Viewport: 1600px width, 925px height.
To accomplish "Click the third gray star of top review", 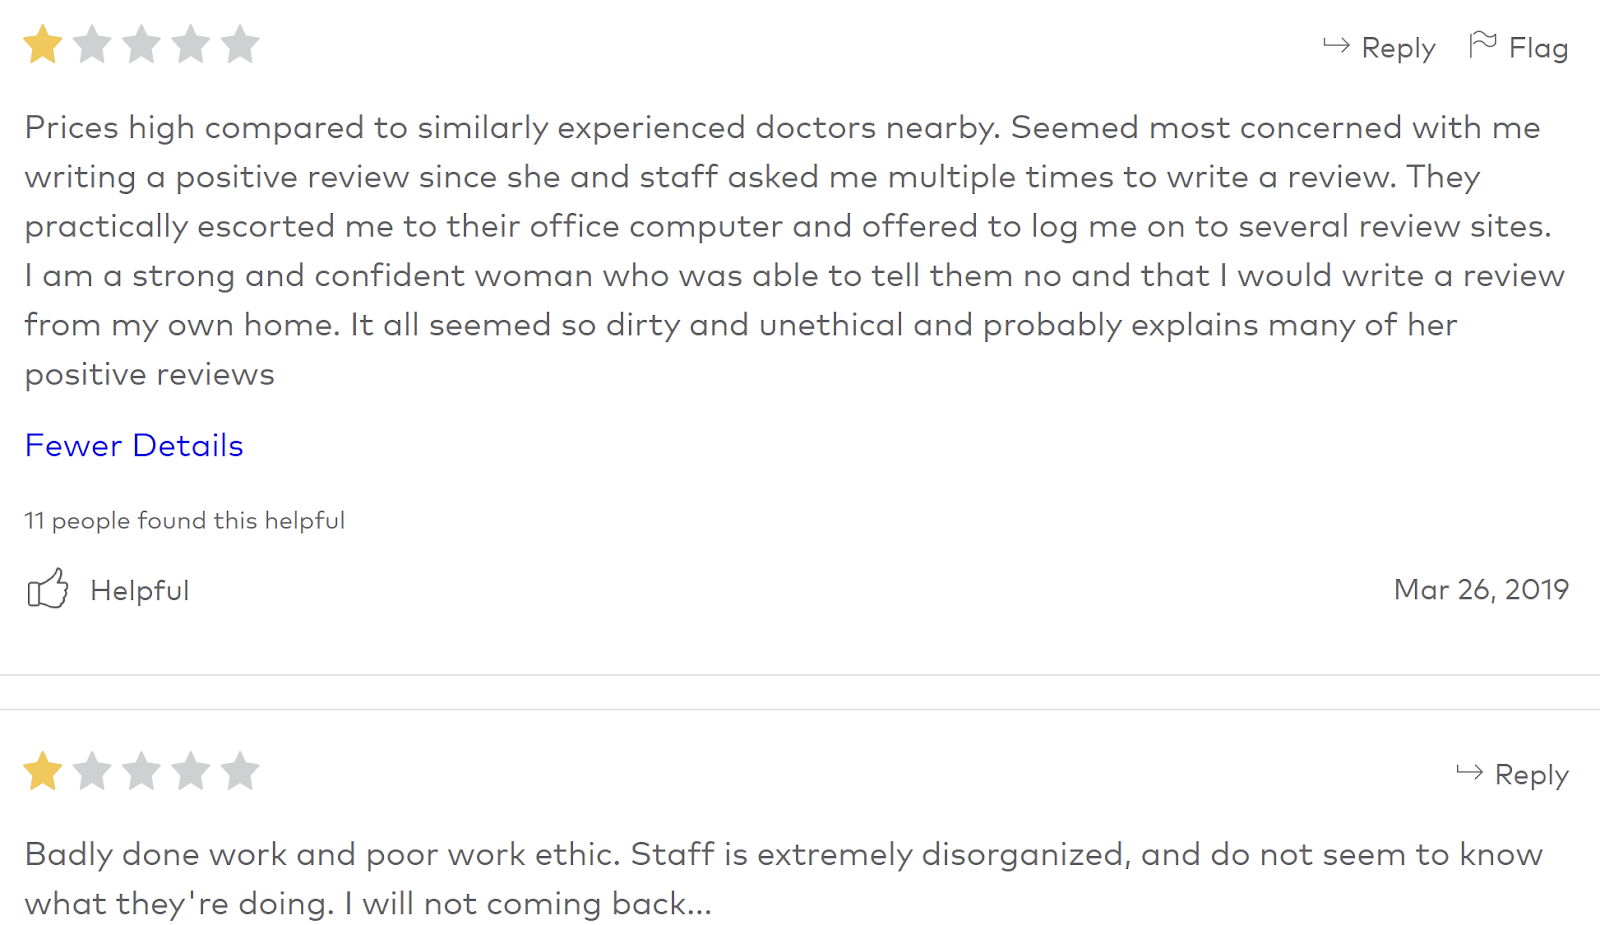I will 141,45.
